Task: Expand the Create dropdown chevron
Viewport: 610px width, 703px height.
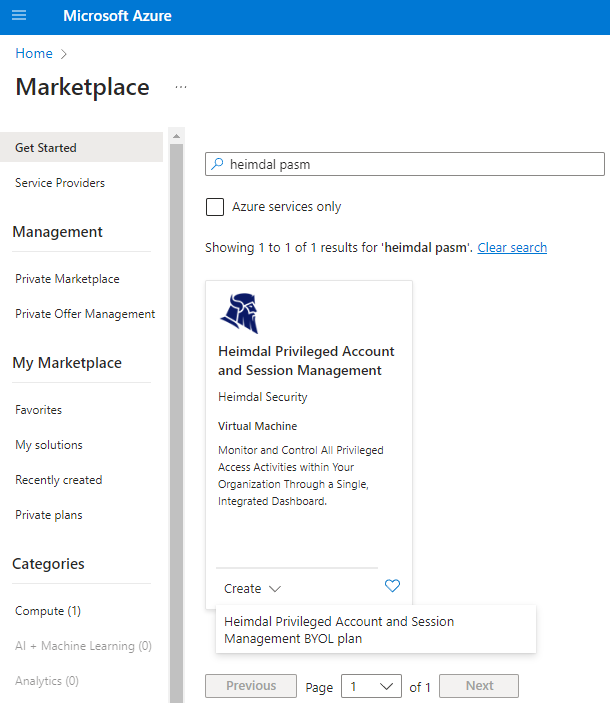Action: tap(275, 589)
